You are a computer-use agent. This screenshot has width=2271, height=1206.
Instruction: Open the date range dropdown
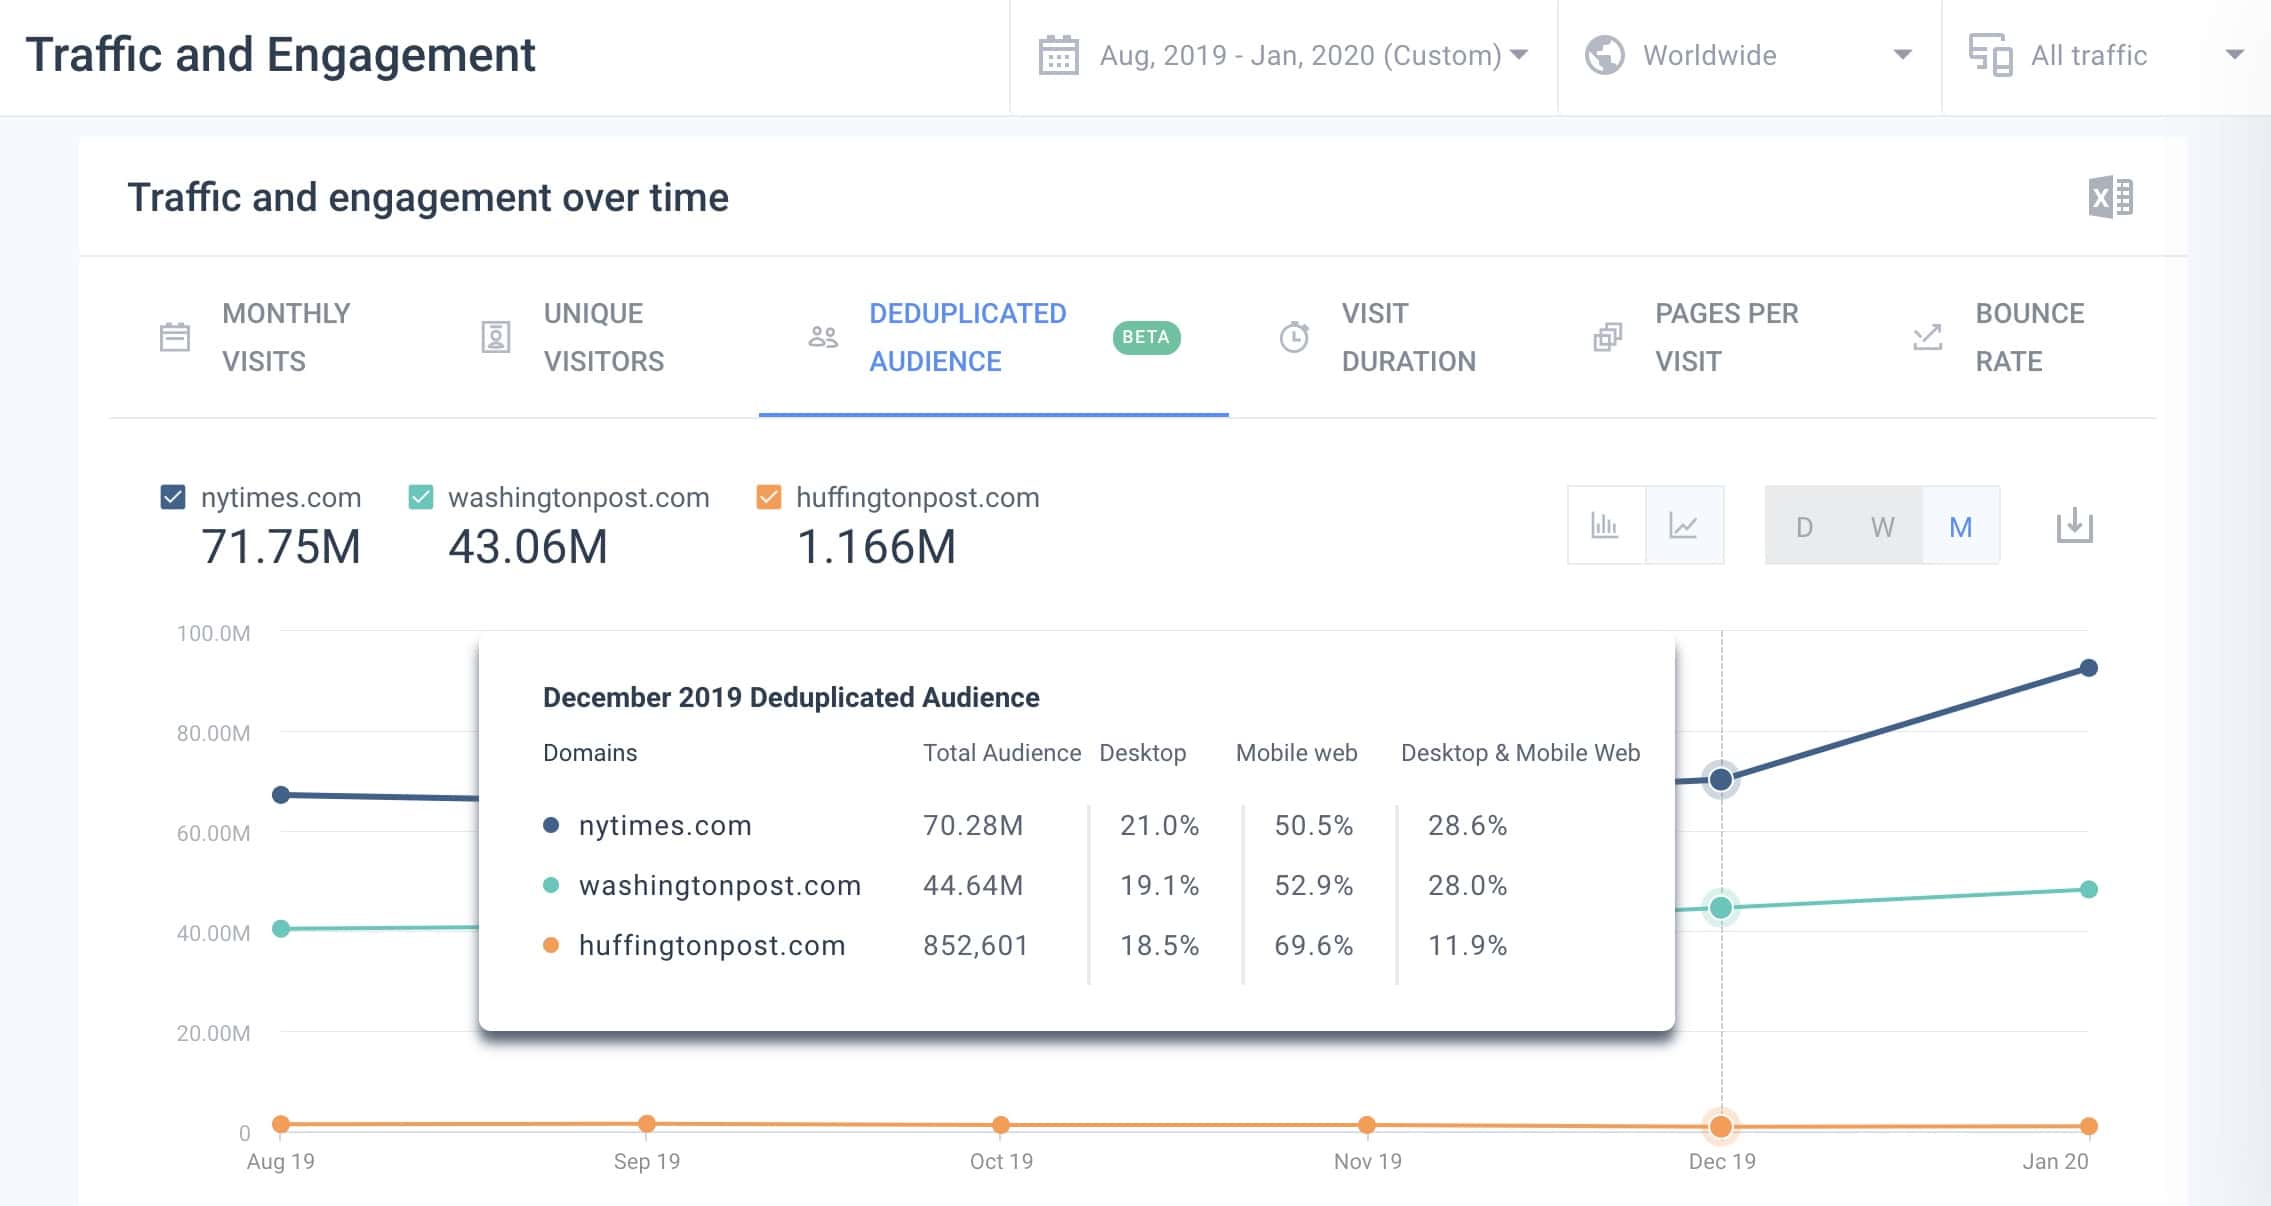(x=1284, y=56)
